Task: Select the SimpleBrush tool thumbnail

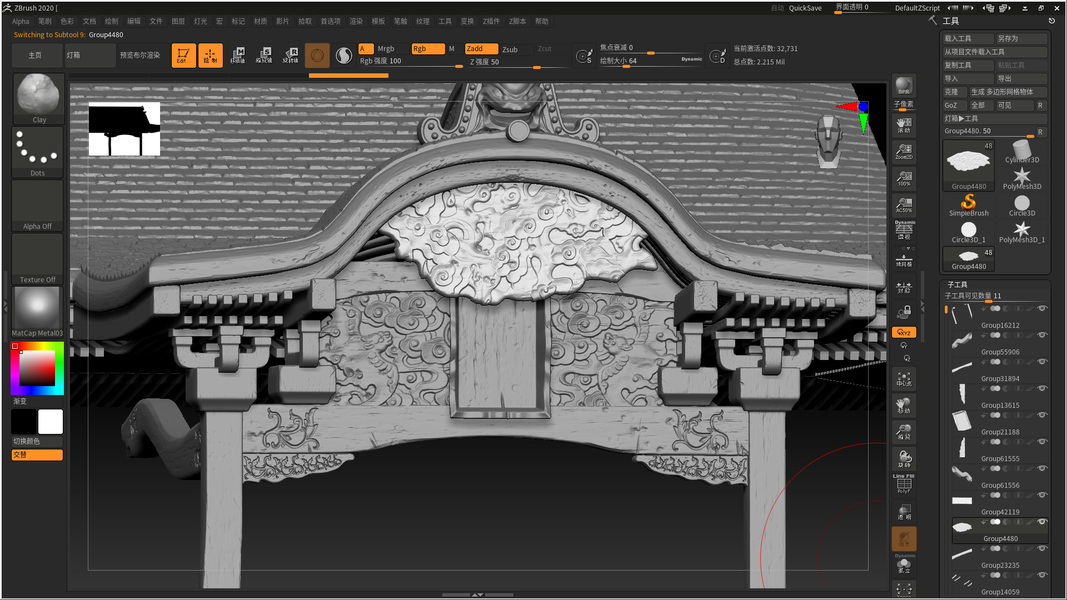Action: tap(968, 205)
